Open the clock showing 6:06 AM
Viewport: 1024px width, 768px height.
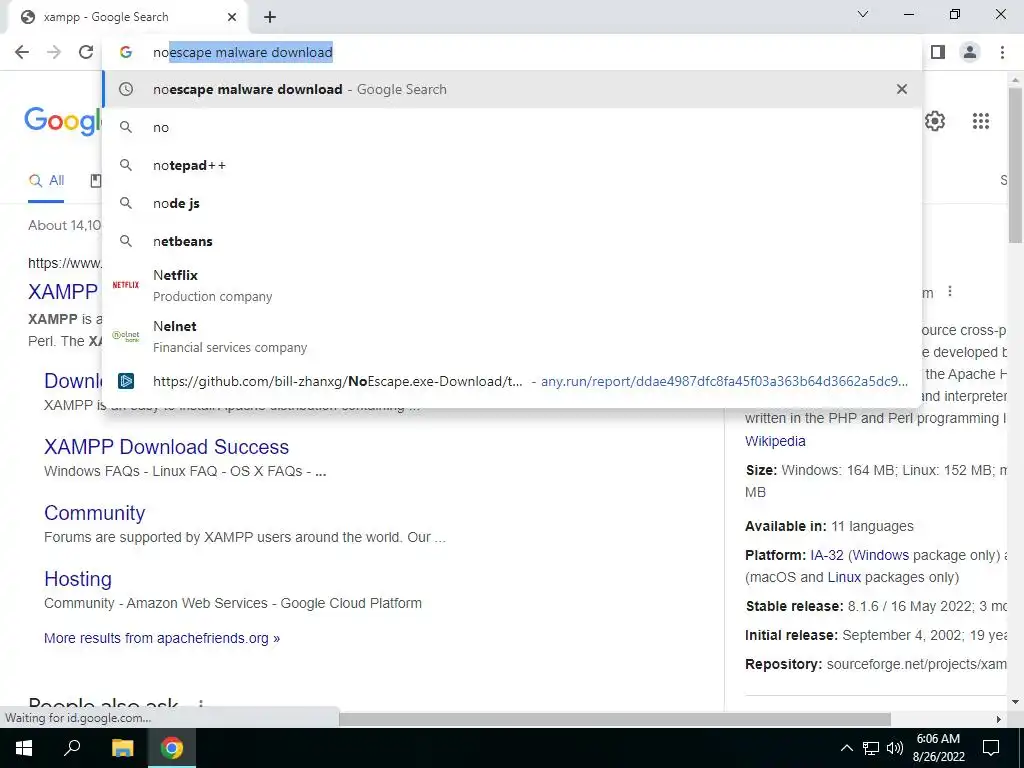pos(938,748)
